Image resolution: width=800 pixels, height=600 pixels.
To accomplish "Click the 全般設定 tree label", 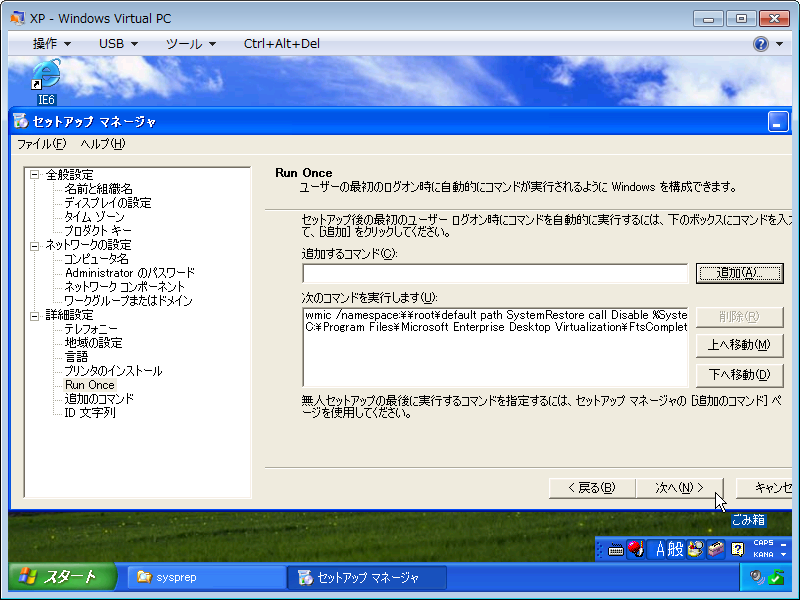I will (69, 175).
